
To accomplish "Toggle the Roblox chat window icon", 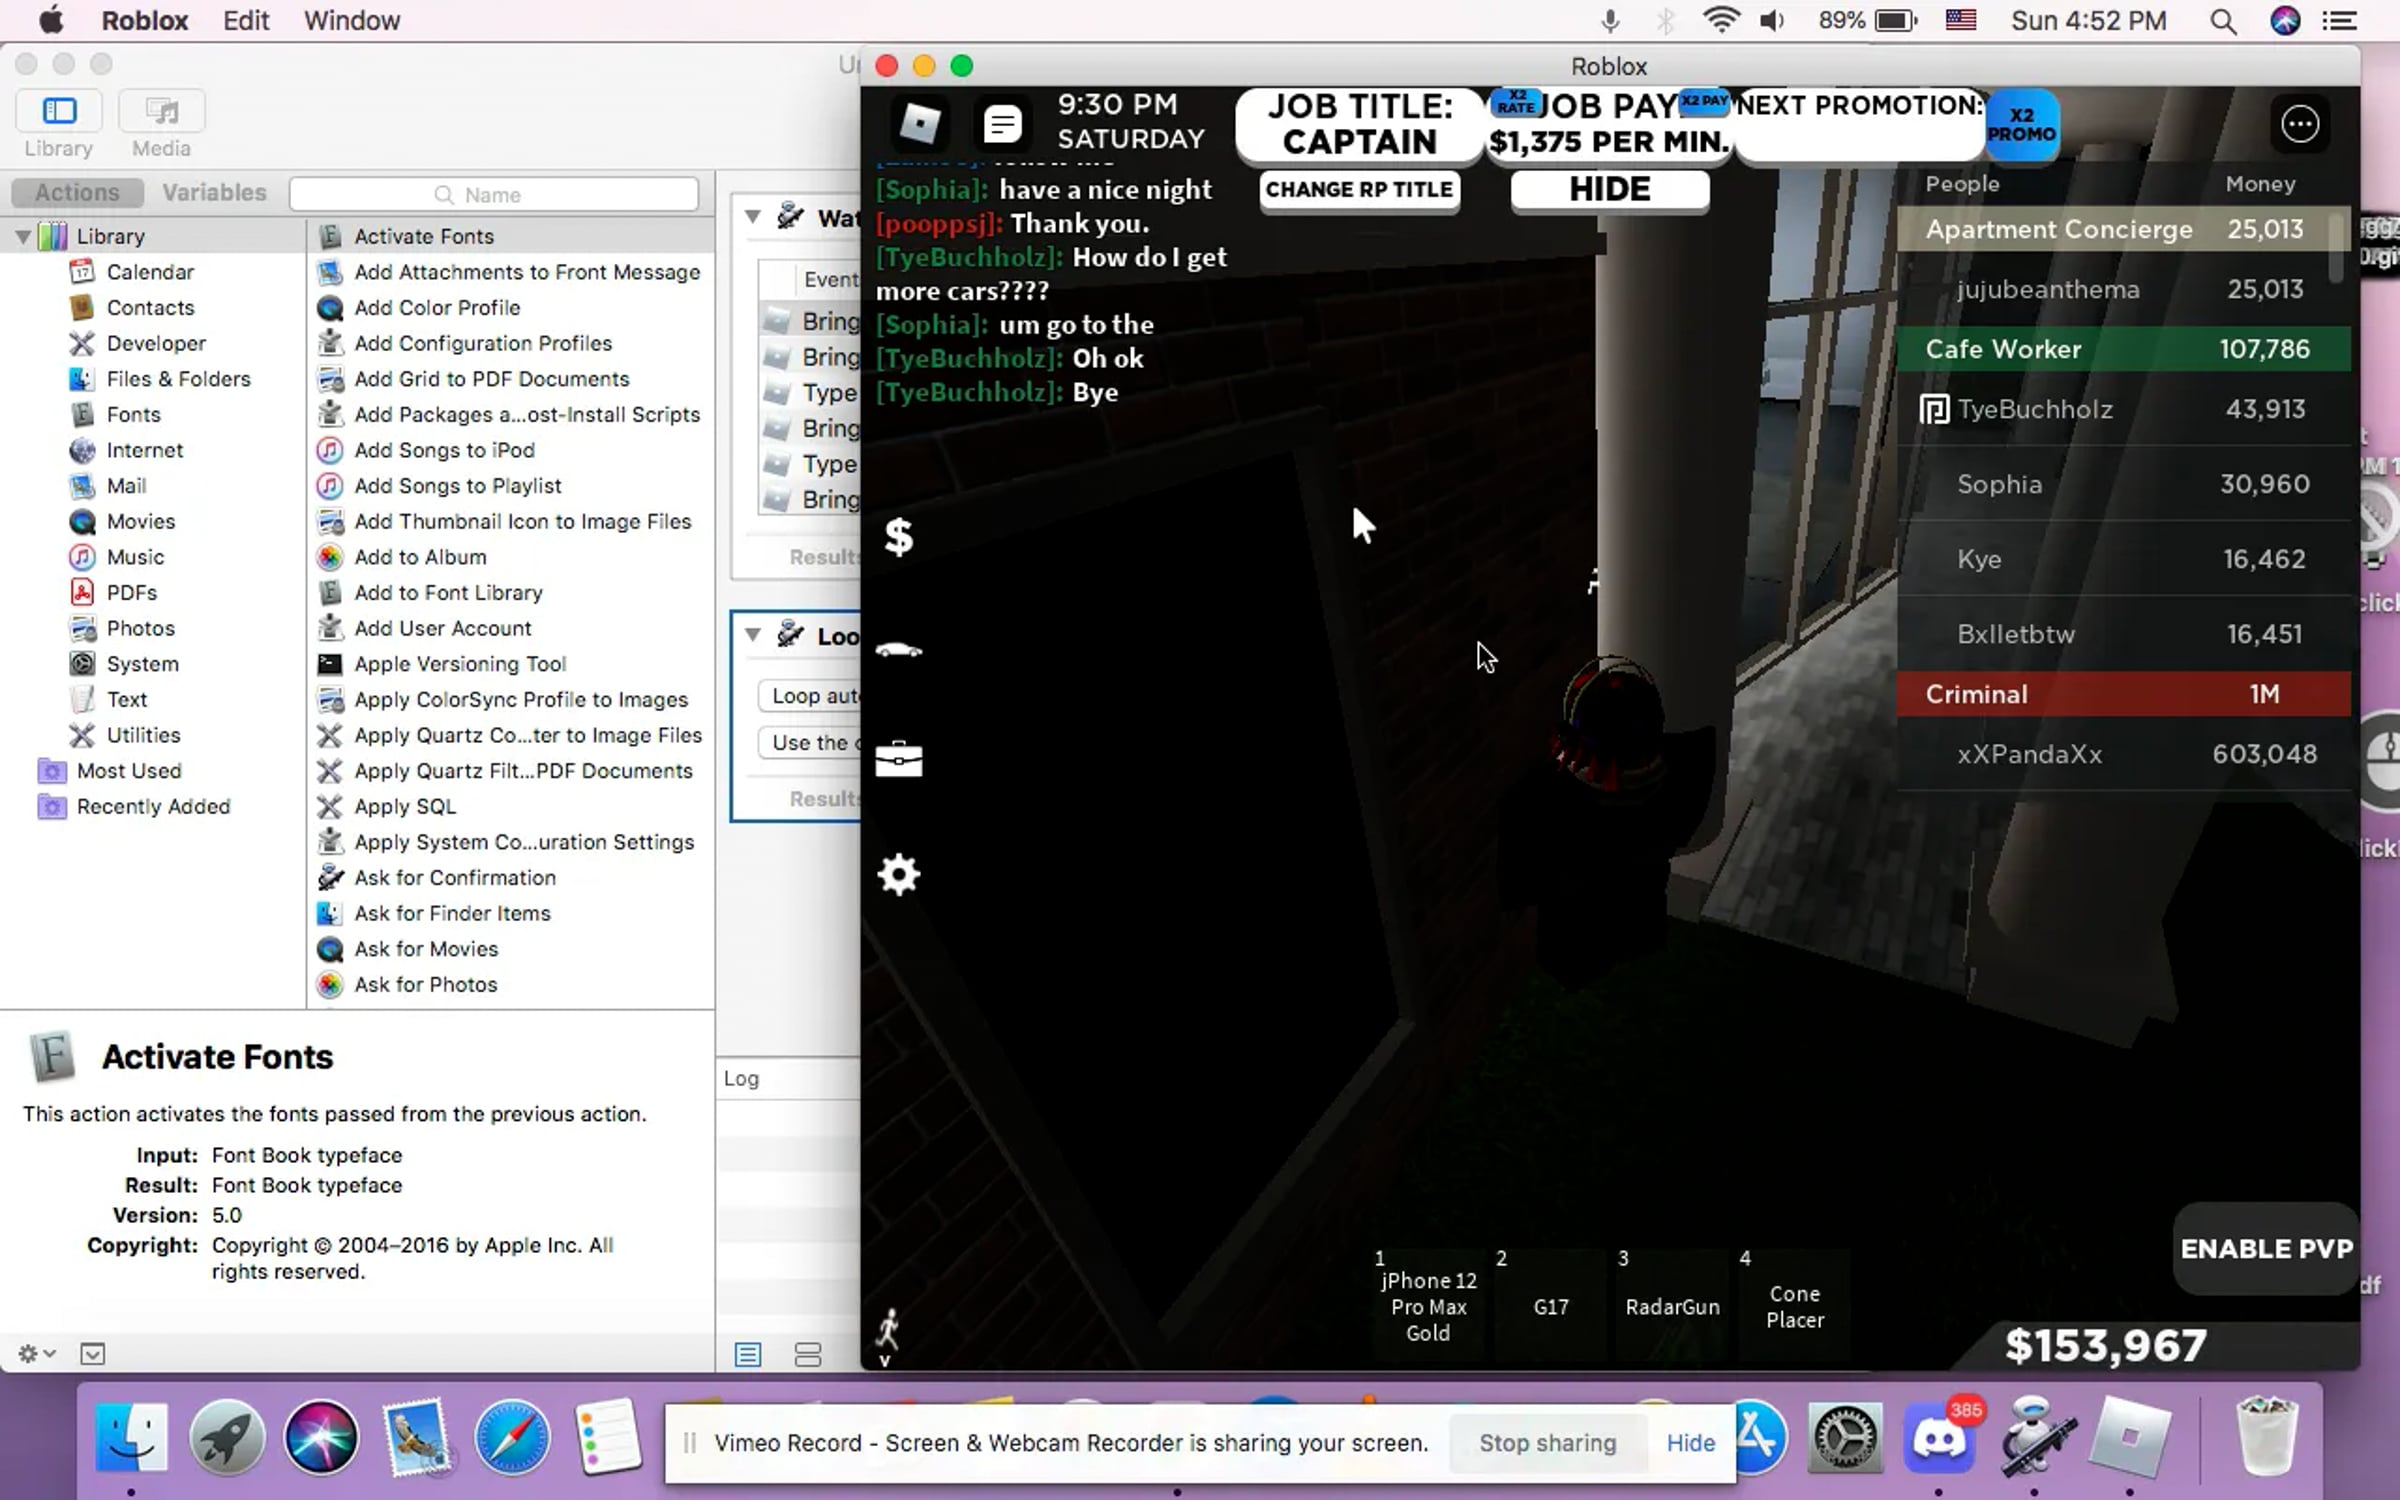I will [x=1002, y=124].
